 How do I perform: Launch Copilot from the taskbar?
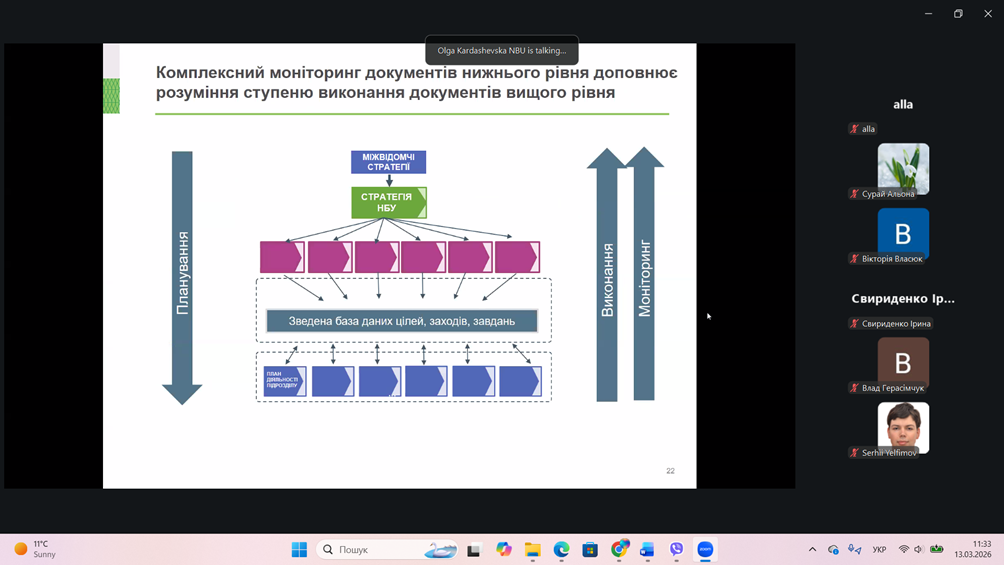tap(504, 549)
